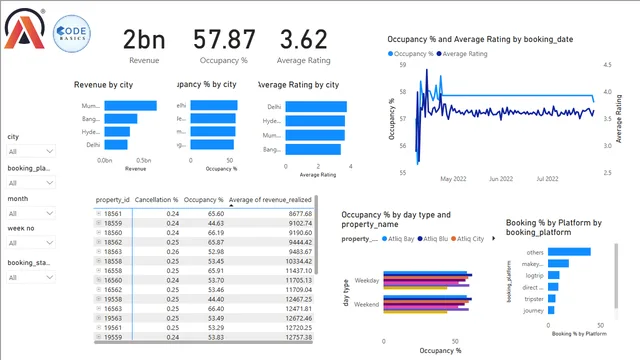640x360 pixels.
Task: Select Atliq City legend item
Action: pos(467,239)
